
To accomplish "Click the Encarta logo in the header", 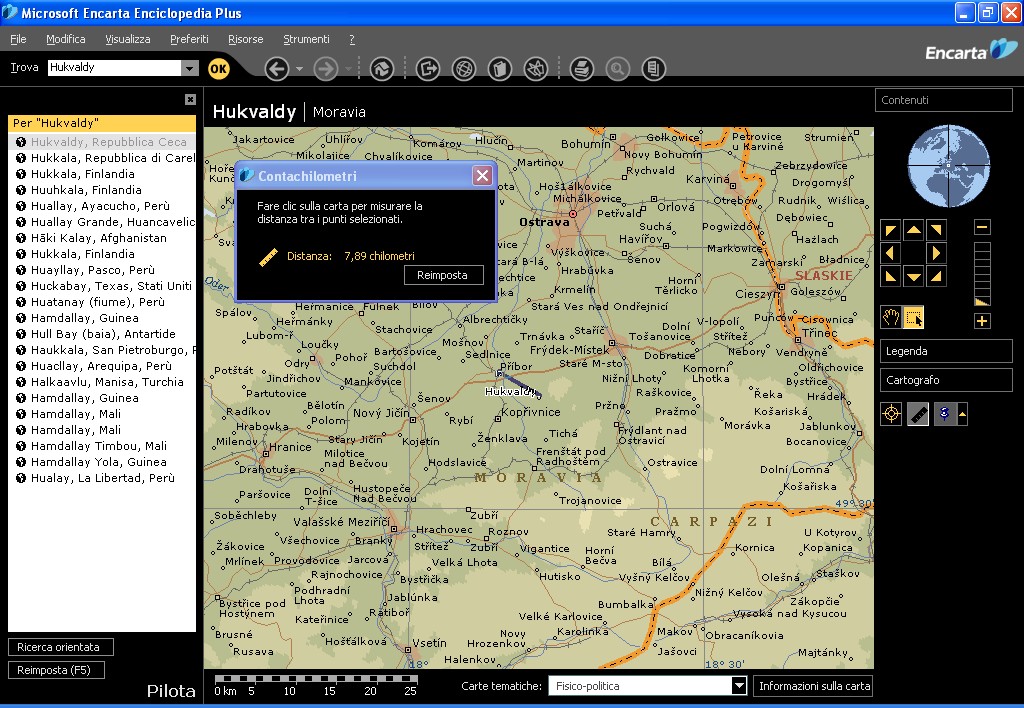I will 971,51.
